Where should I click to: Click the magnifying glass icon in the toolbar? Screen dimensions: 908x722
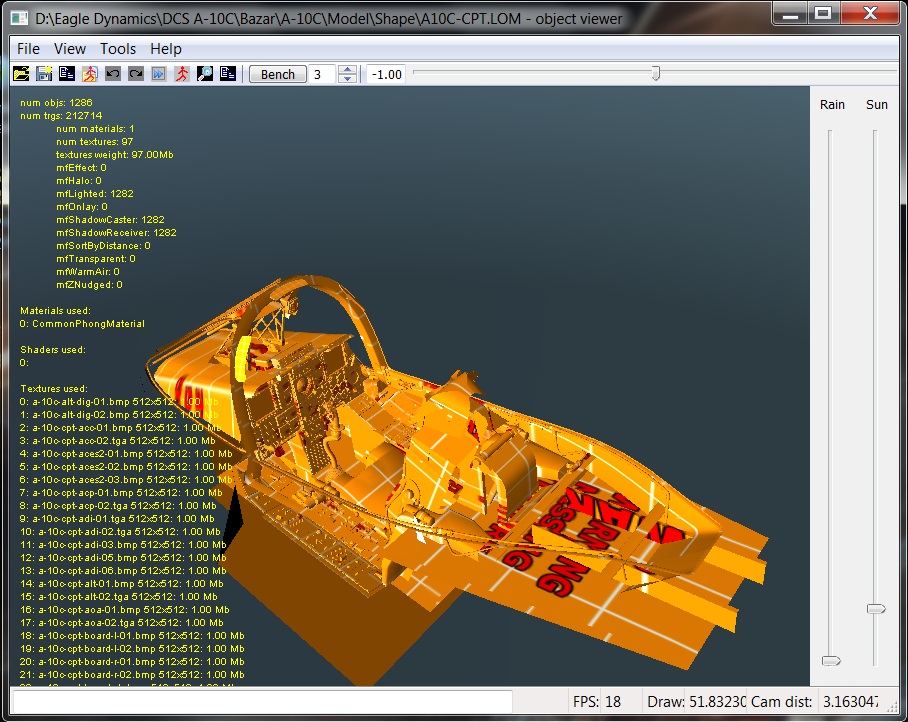point(205,74)
